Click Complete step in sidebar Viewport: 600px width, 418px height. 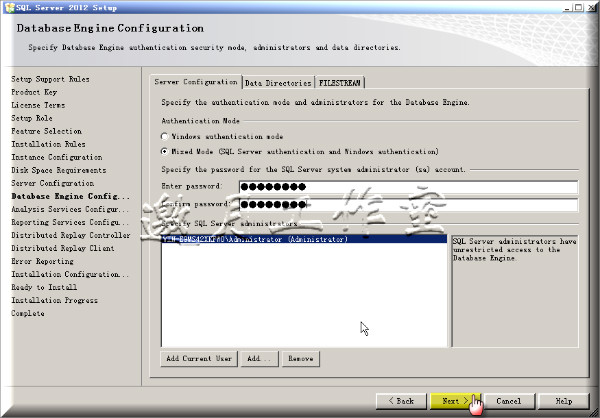coord(28,314)
